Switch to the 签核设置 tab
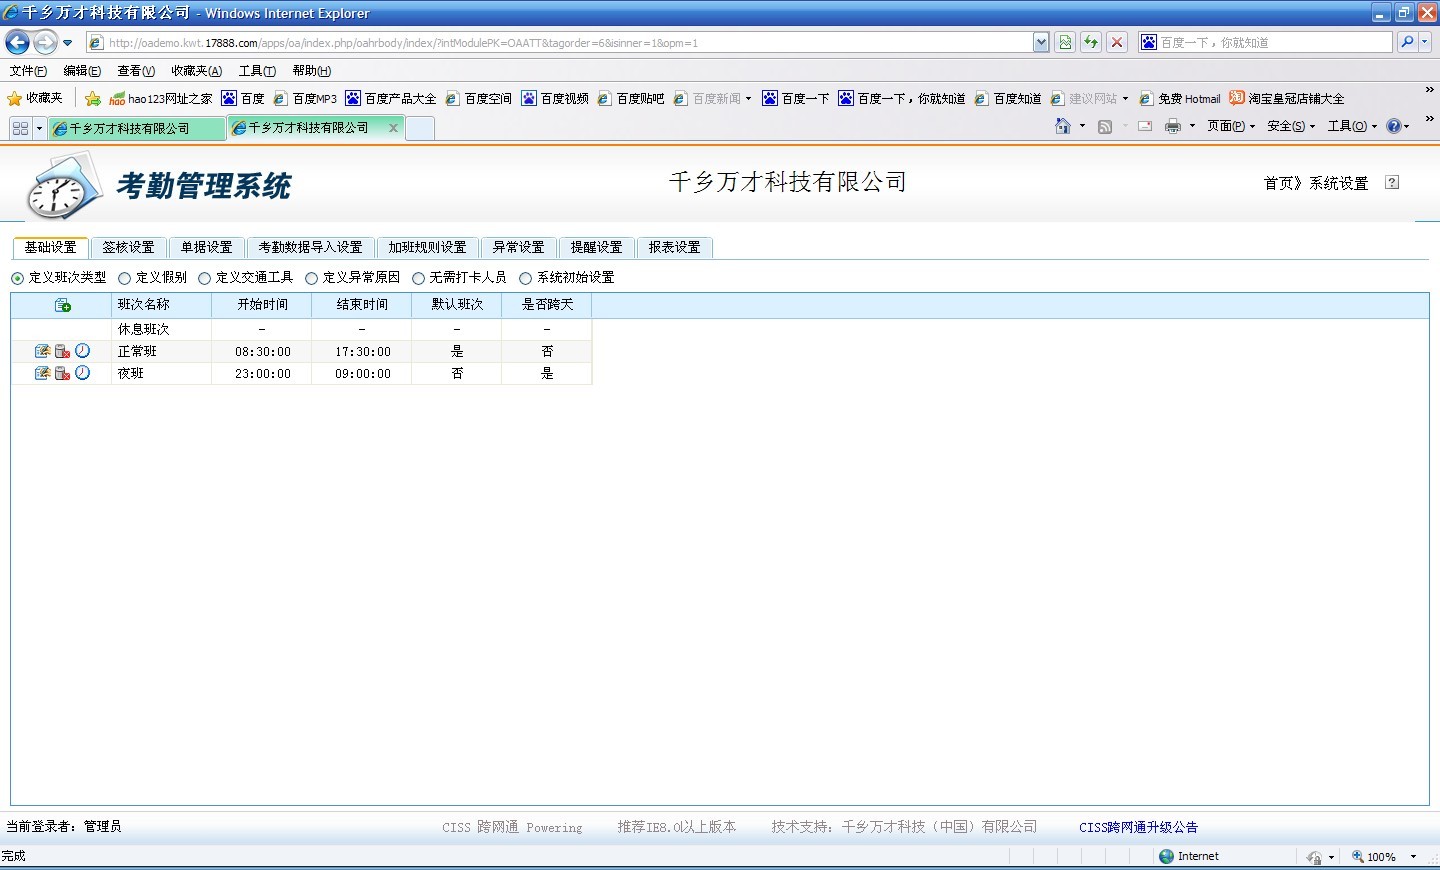 [x=128, y=247]
